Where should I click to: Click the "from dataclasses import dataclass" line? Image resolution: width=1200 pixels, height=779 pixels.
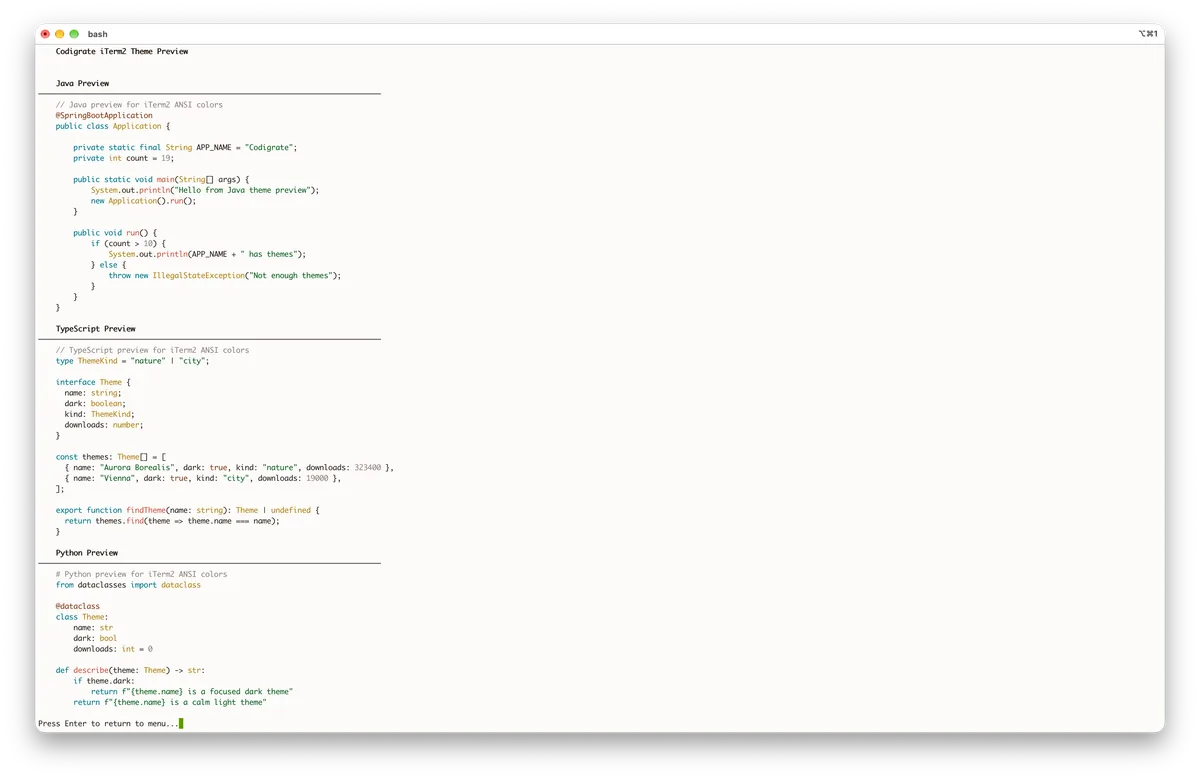click(128, 585)
